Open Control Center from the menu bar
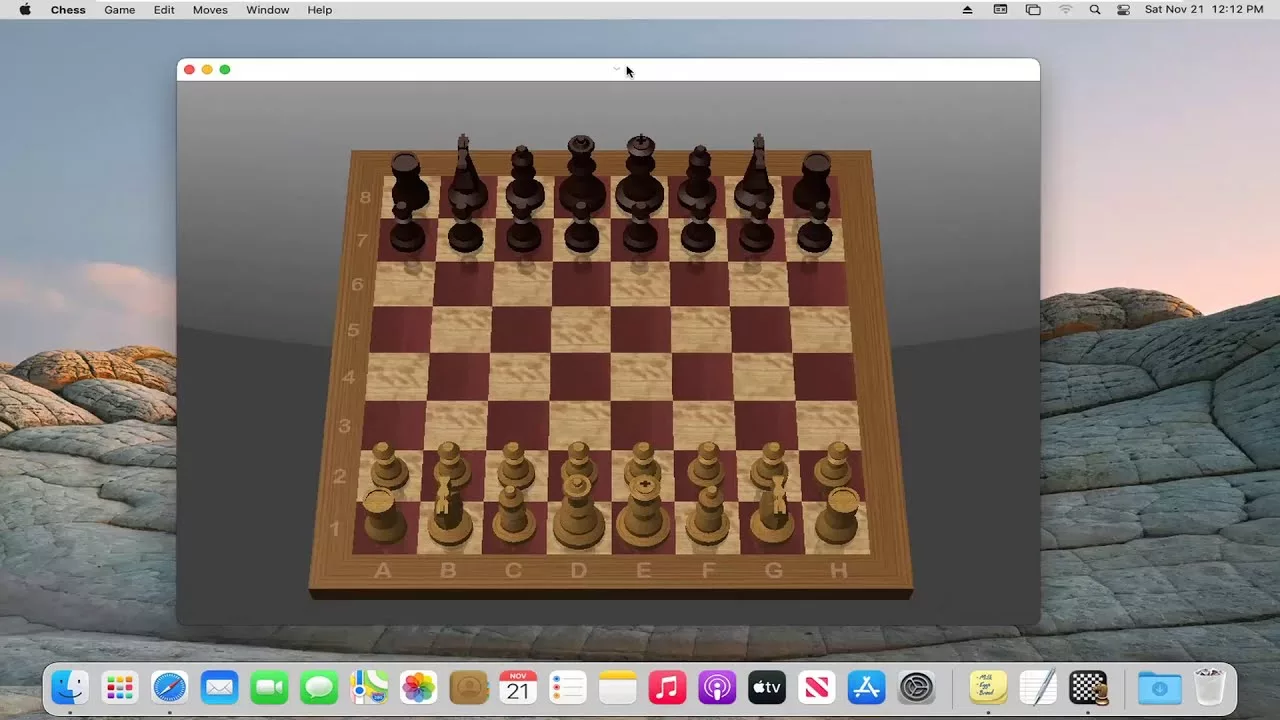This screenshot has height=720, width=1280. (1122, 9)
